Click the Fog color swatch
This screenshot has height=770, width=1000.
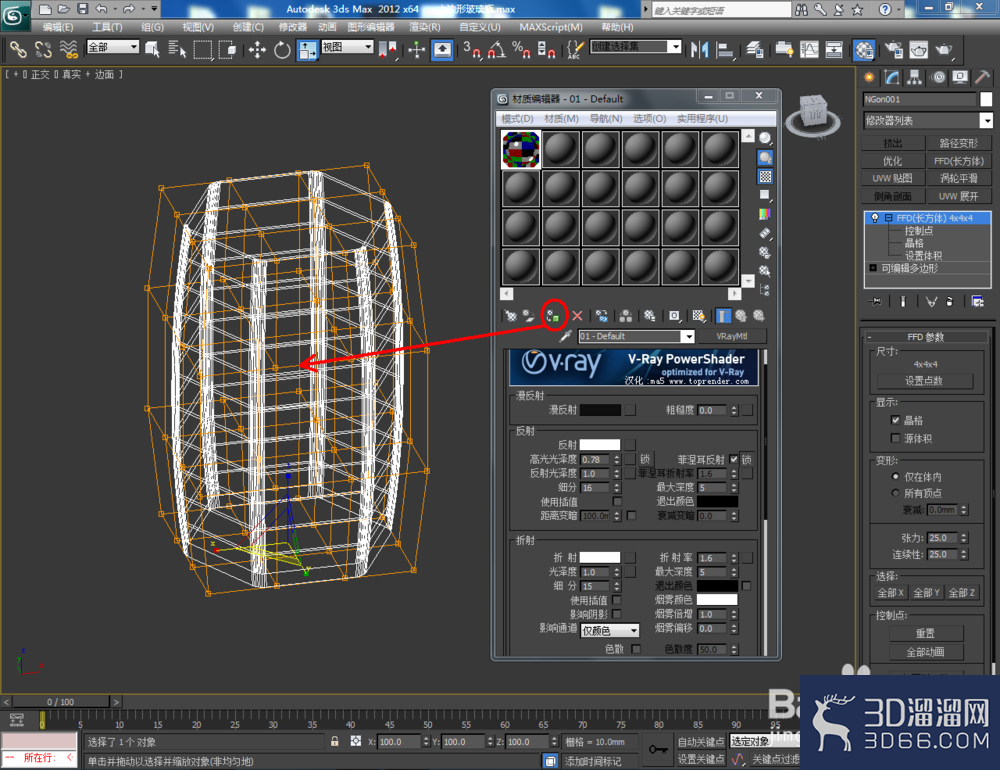click(x=717, y=600)
